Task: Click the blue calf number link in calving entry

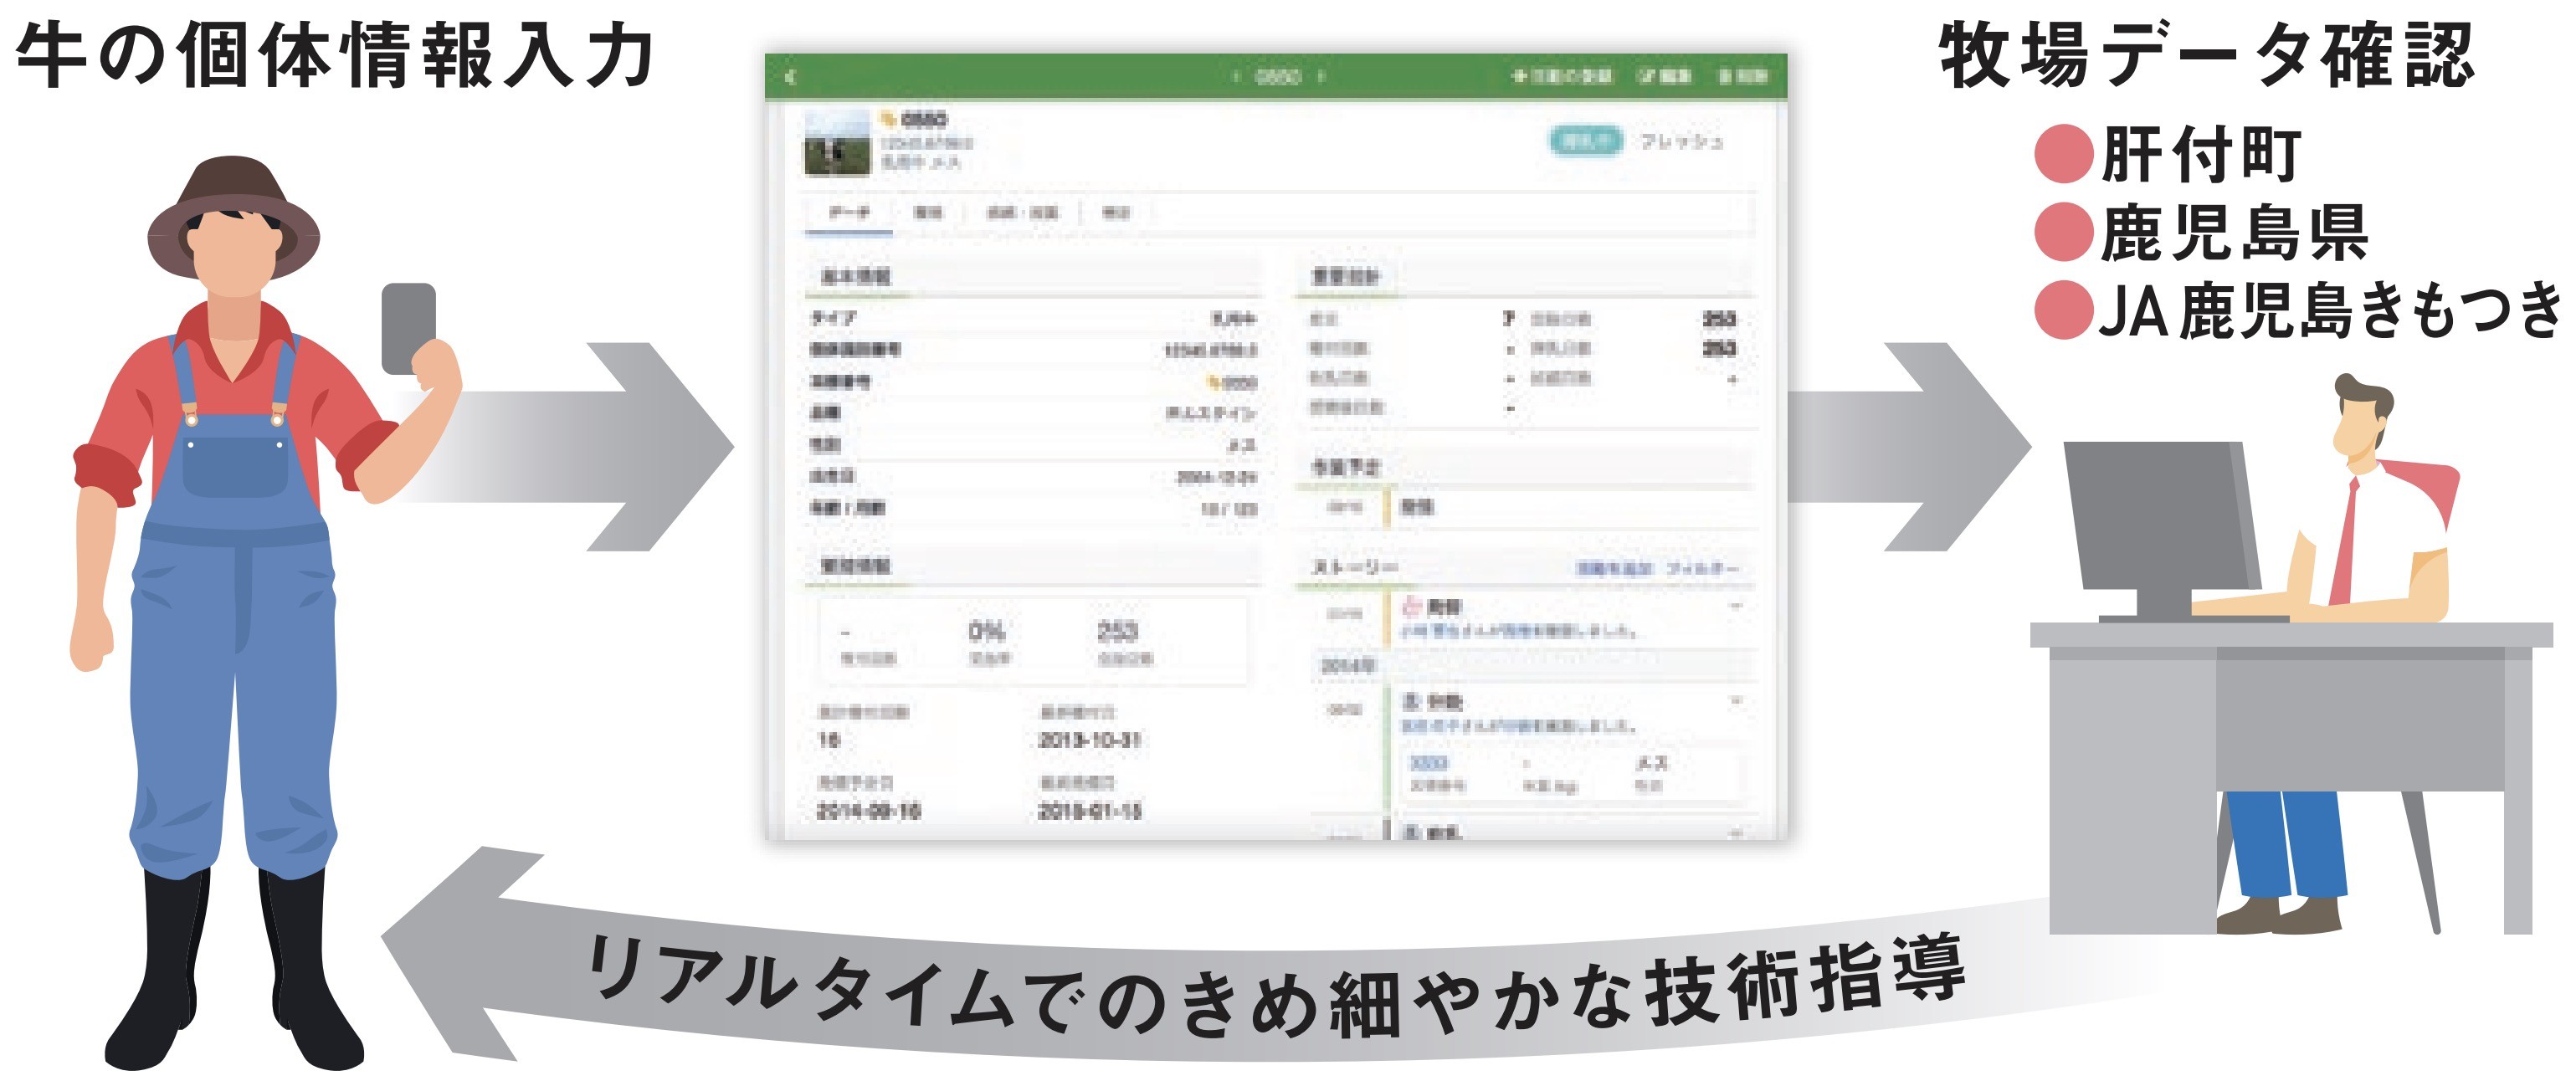Action: (1428, 763)
